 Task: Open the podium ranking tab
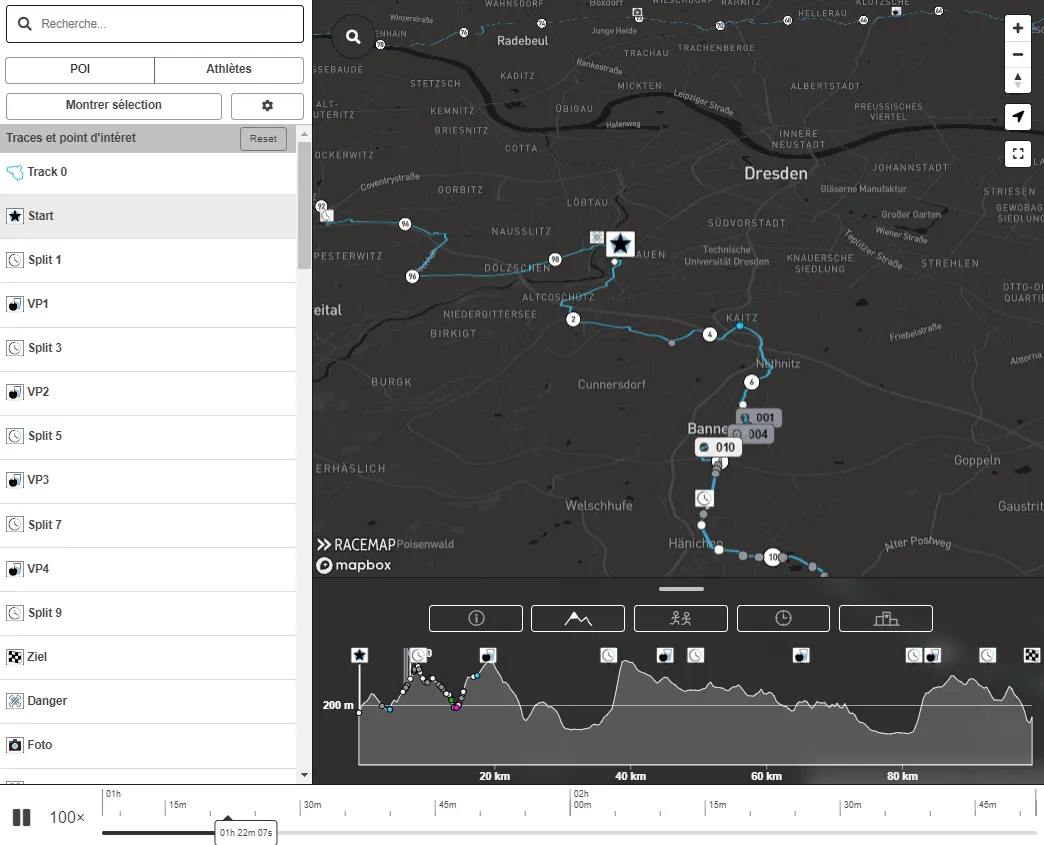pos(886,618)
